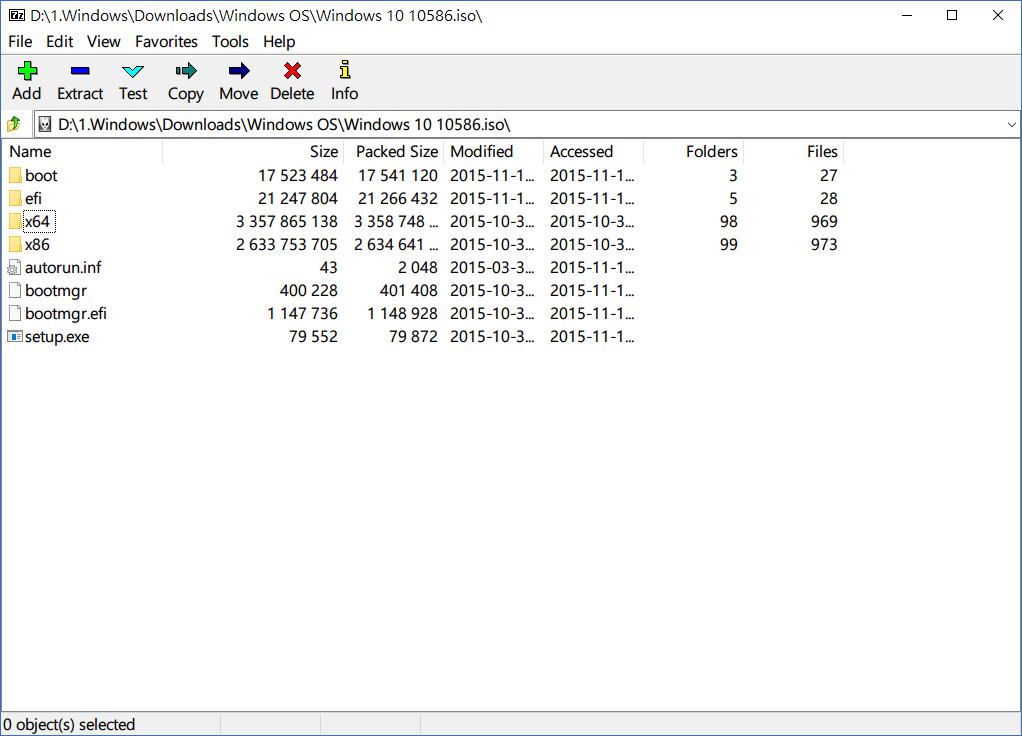
Task: Click the 0 object(s) selected status
Action: click(x=69, y=724)
